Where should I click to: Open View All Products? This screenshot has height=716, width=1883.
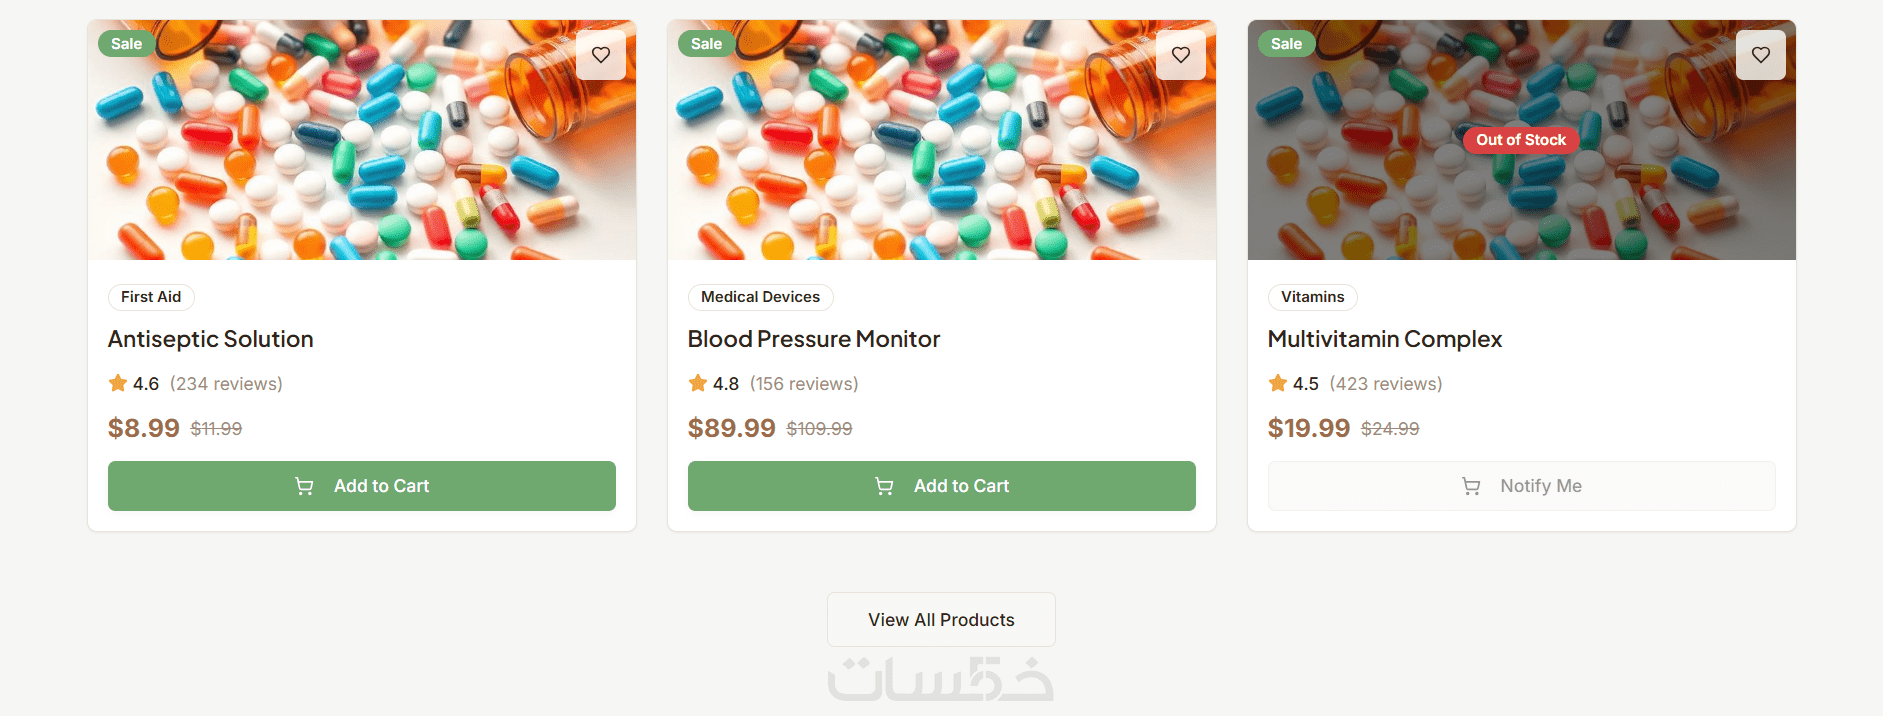coord(941,620)
